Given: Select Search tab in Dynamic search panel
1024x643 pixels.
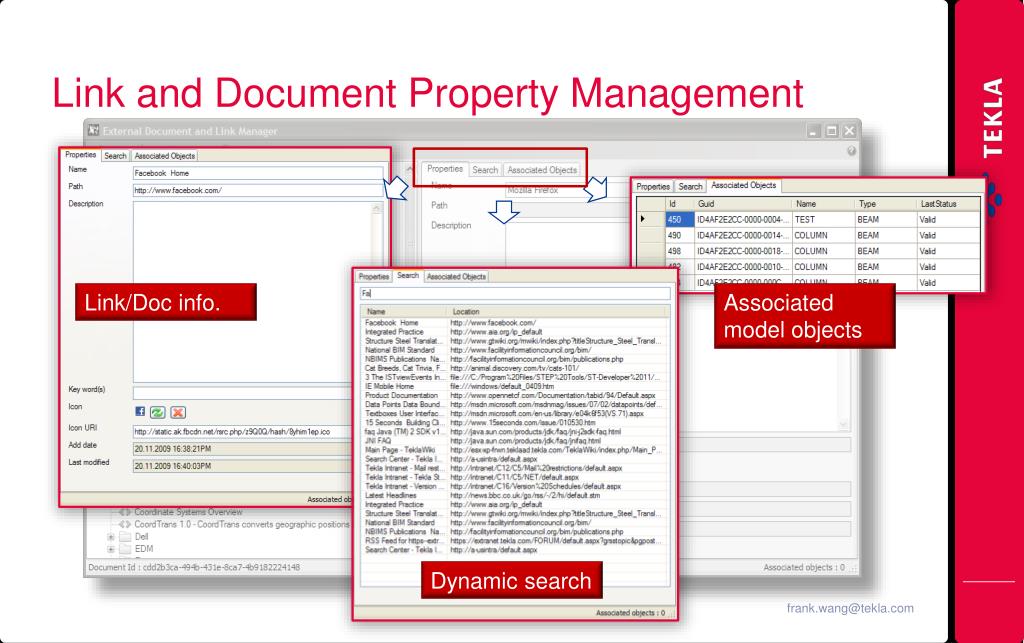Looking at the screenshot, I should (x=408, y=275).
